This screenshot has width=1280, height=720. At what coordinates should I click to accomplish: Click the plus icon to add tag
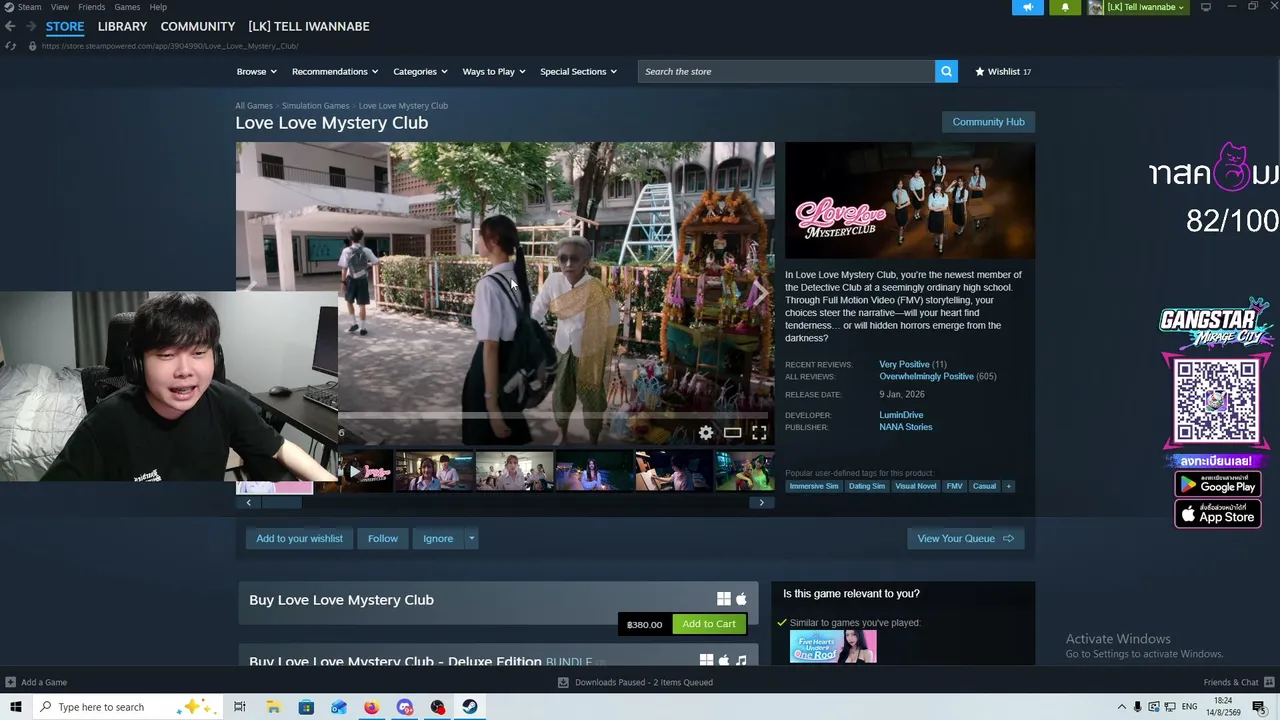[x=1008, y=486]
